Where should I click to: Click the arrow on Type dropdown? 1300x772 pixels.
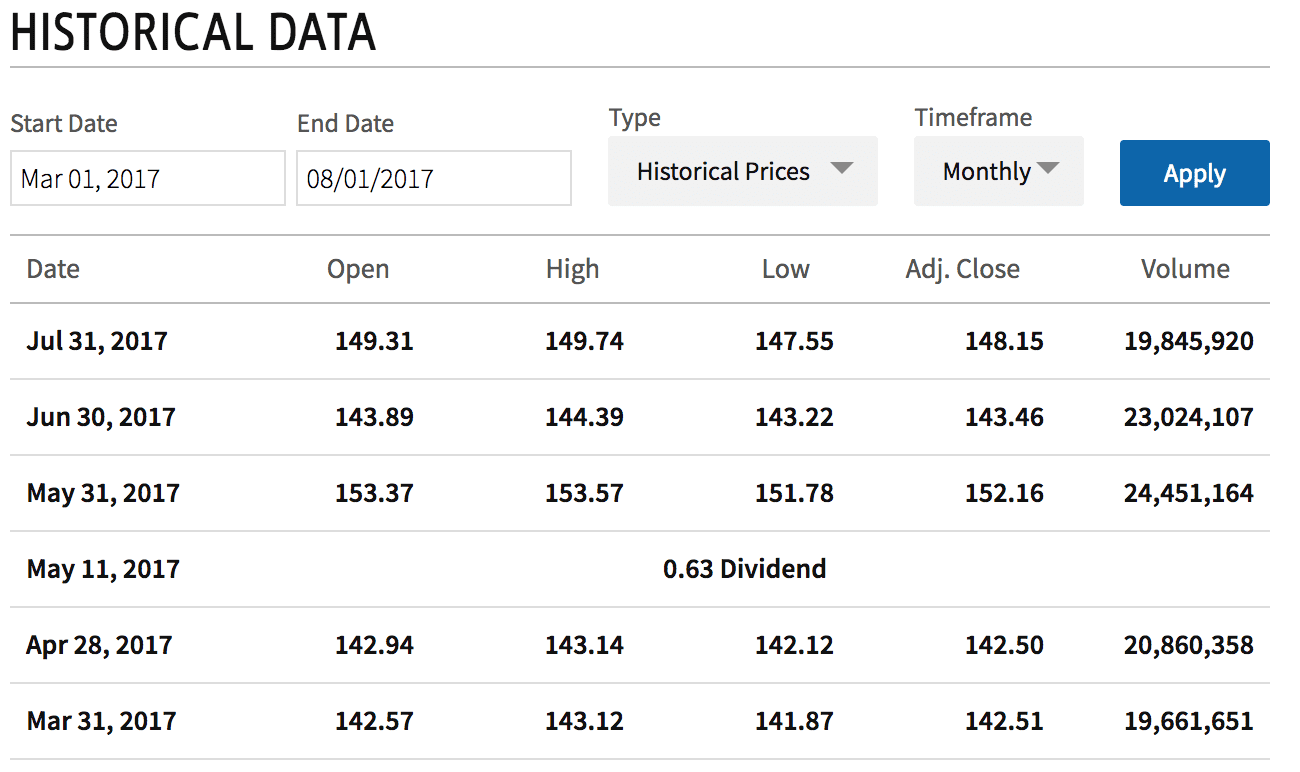[x=842, y=168]
